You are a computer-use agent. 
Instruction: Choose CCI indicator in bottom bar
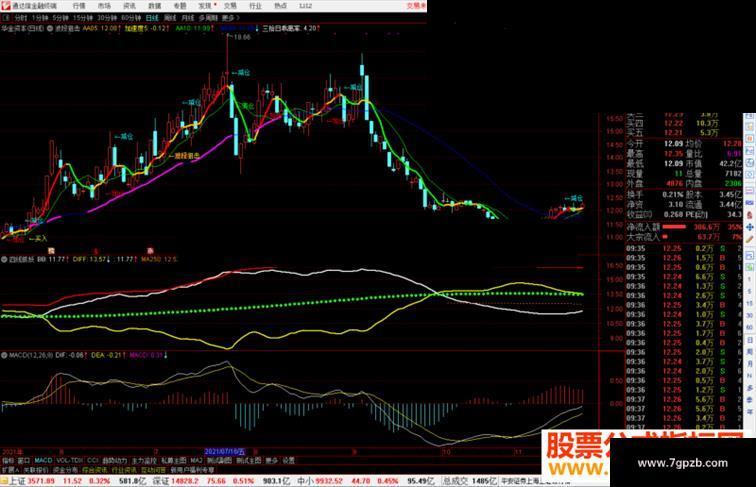point(93,461)
